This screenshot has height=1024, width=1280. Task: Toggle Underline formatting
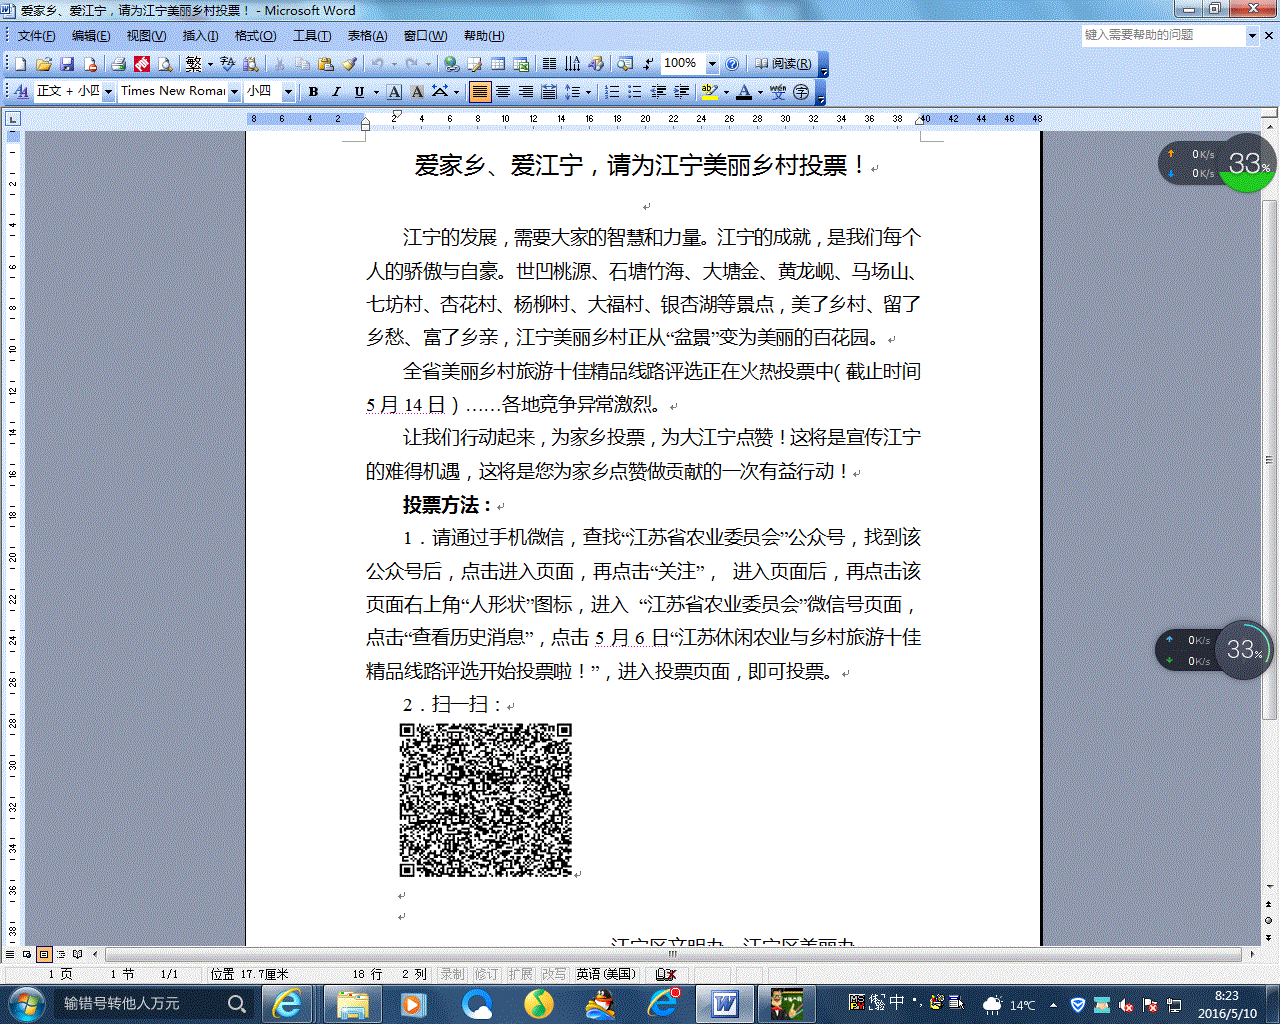pyautogui.click(x=359, y=91)
